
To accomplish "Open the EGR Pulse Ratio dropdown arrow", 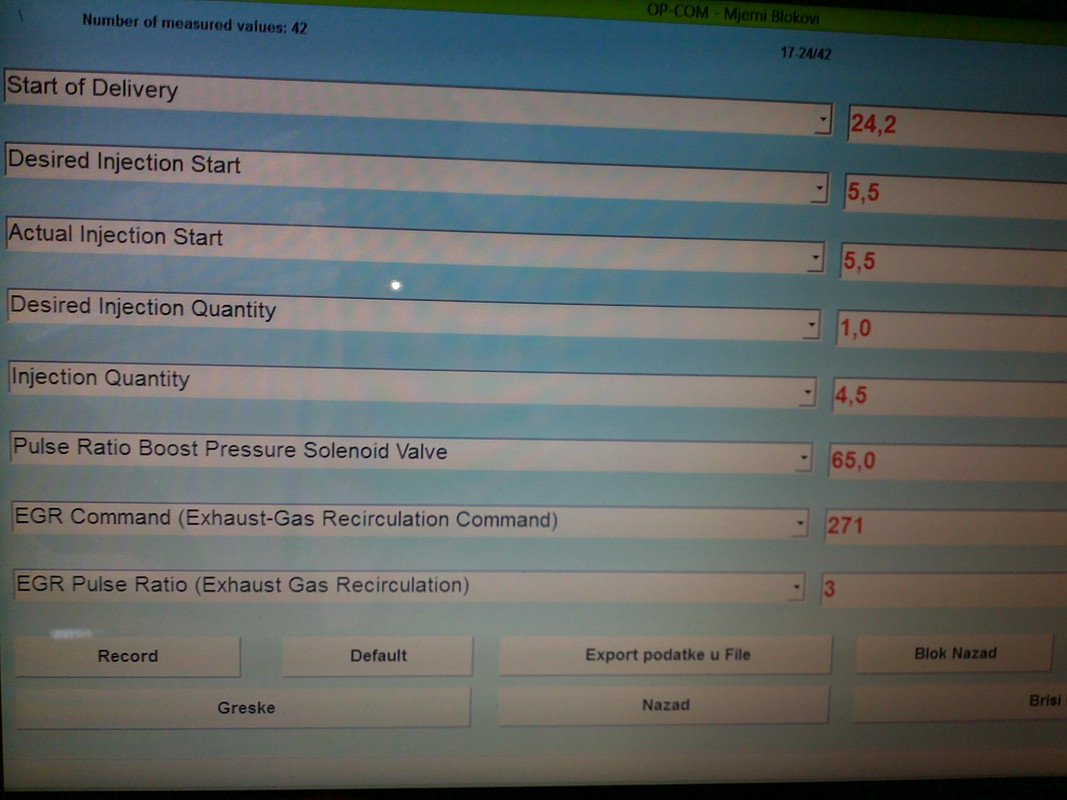I will coord(796,586).
